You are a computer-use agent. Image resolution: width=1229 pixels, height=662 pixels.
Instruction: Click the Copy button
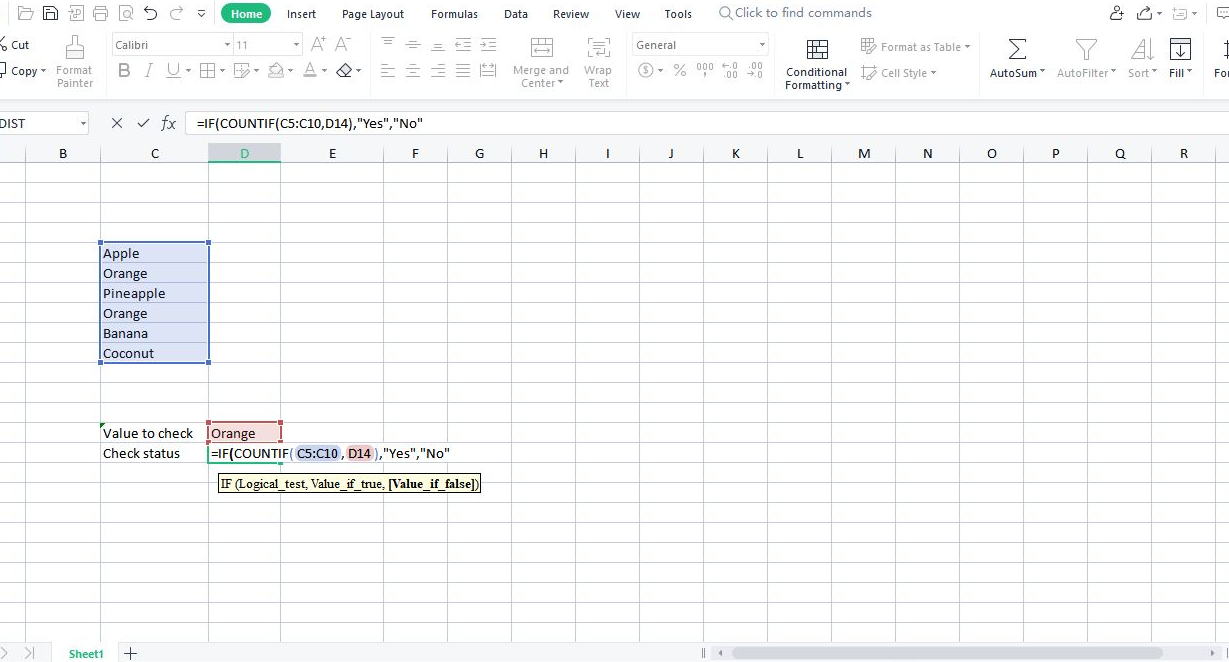(x=24, y=71)
